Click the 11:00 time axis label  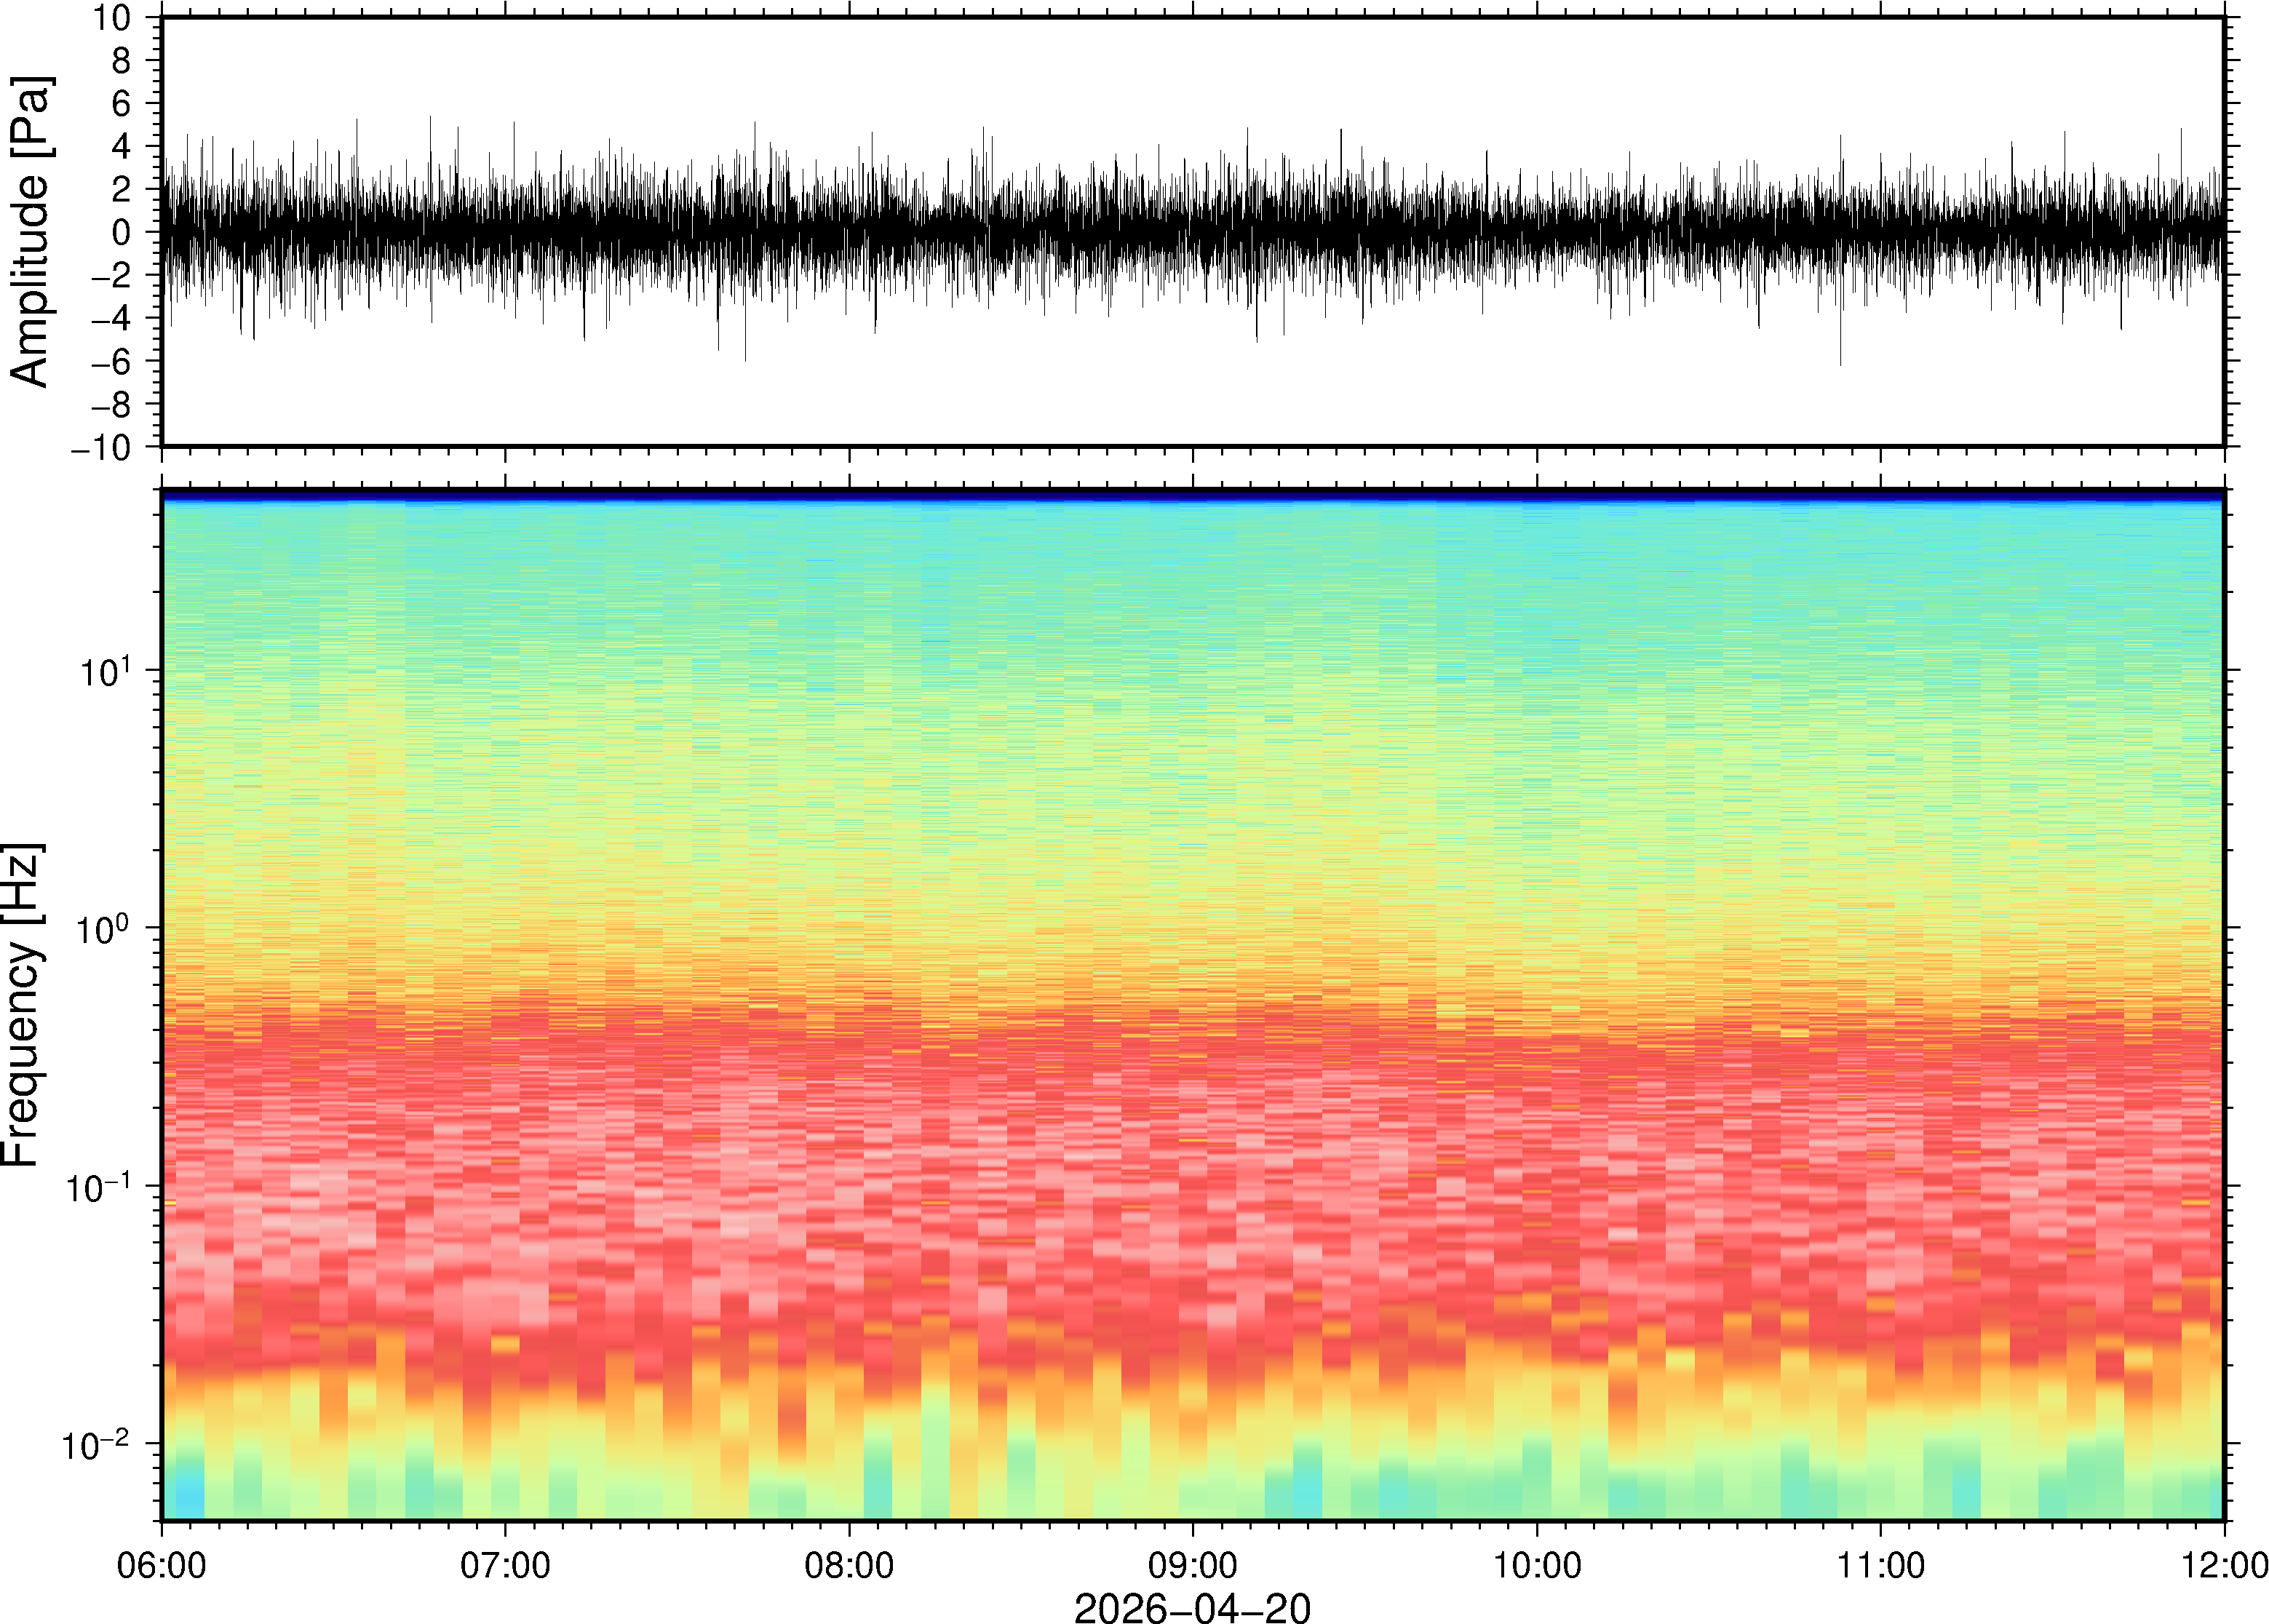click(x=1880, y=1565)
